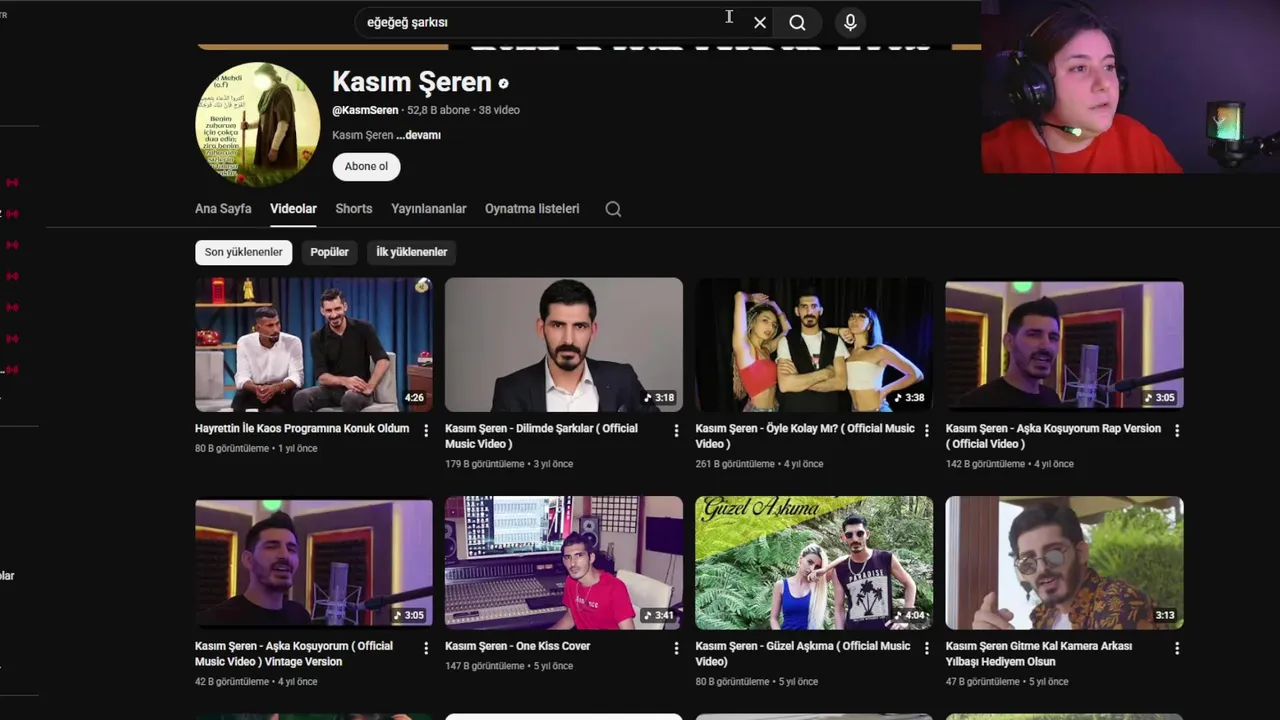Screen dimensions: 1280x720
Task: Go to the Yayınlananlar tab
Action: 428,209
